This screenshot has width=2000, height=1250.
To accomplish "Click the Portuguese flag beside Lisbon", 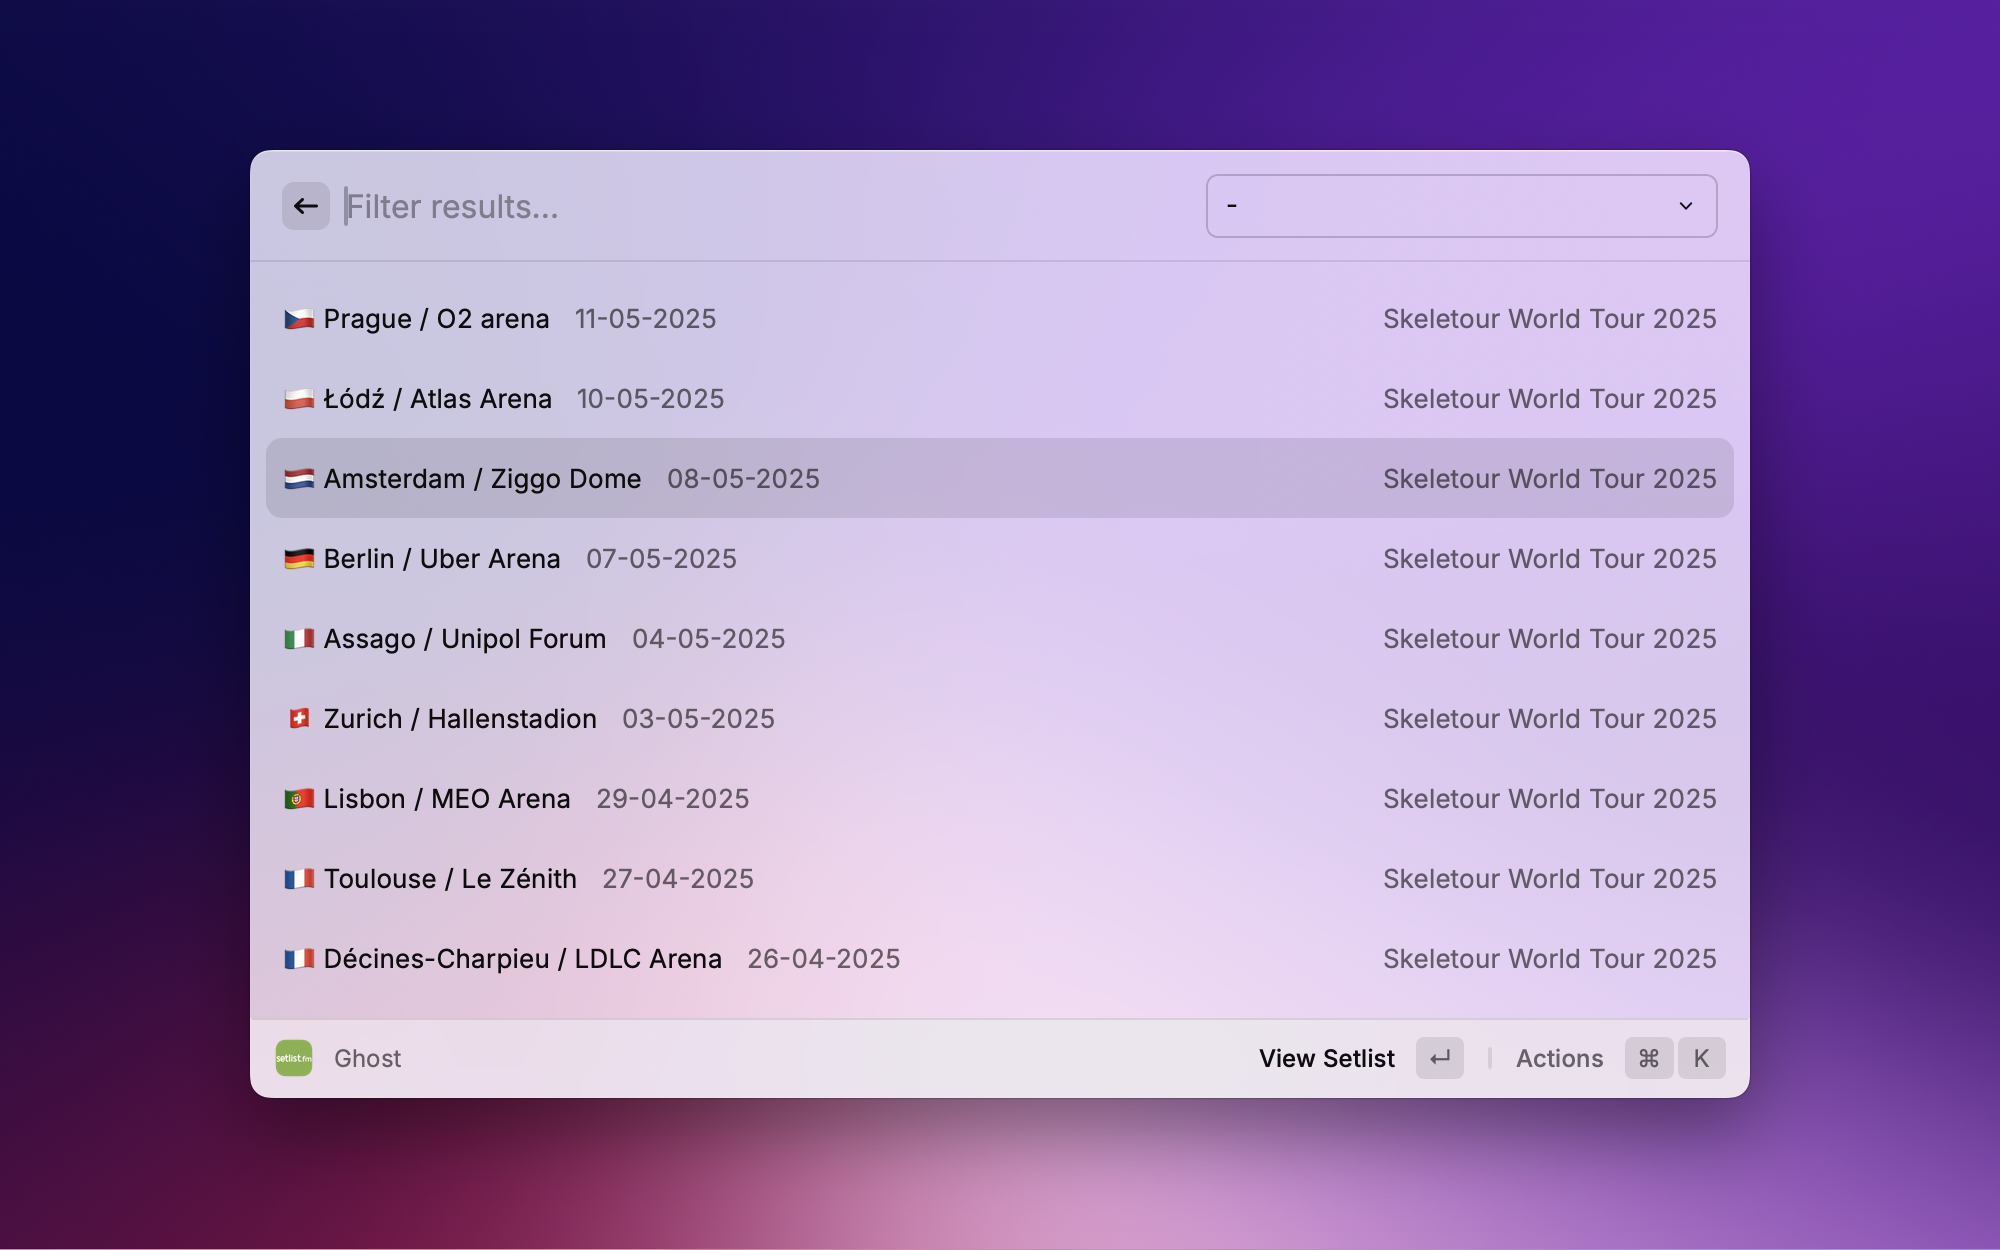I will coord(299,799).
